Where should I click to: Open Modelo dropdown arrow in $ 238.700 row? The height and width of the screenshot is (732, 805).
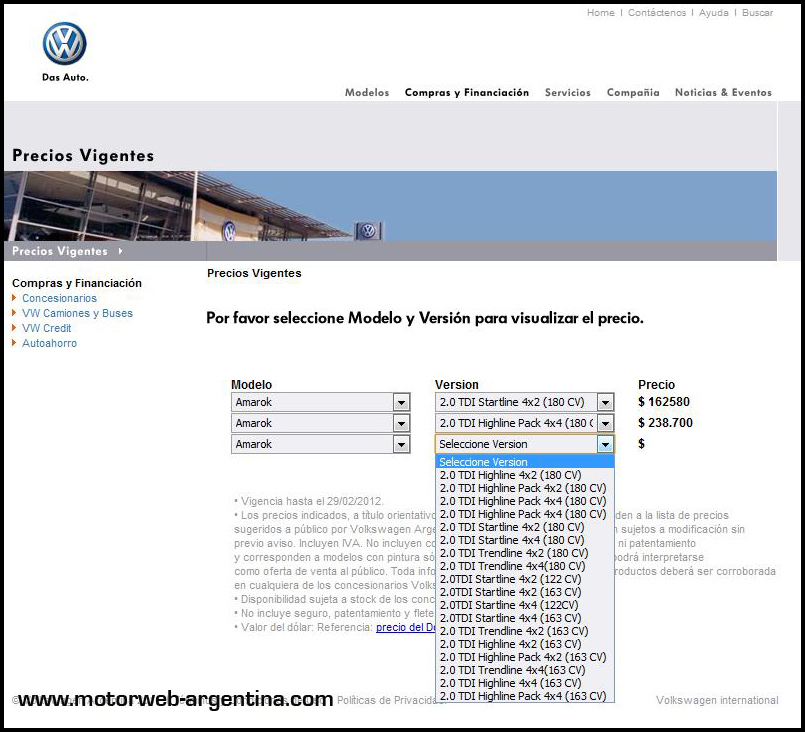click(401, 423)
